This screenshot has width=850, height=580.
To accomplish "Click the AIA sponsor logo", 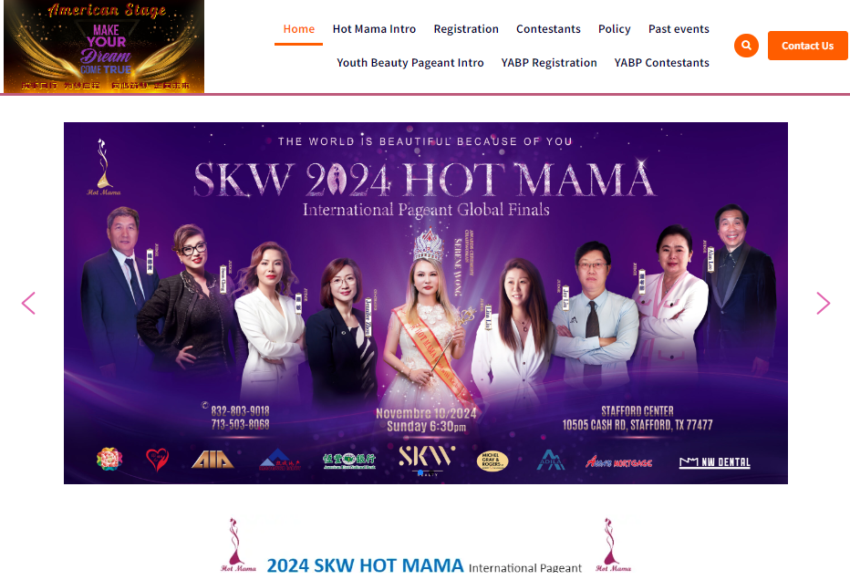I will point(212,460).
